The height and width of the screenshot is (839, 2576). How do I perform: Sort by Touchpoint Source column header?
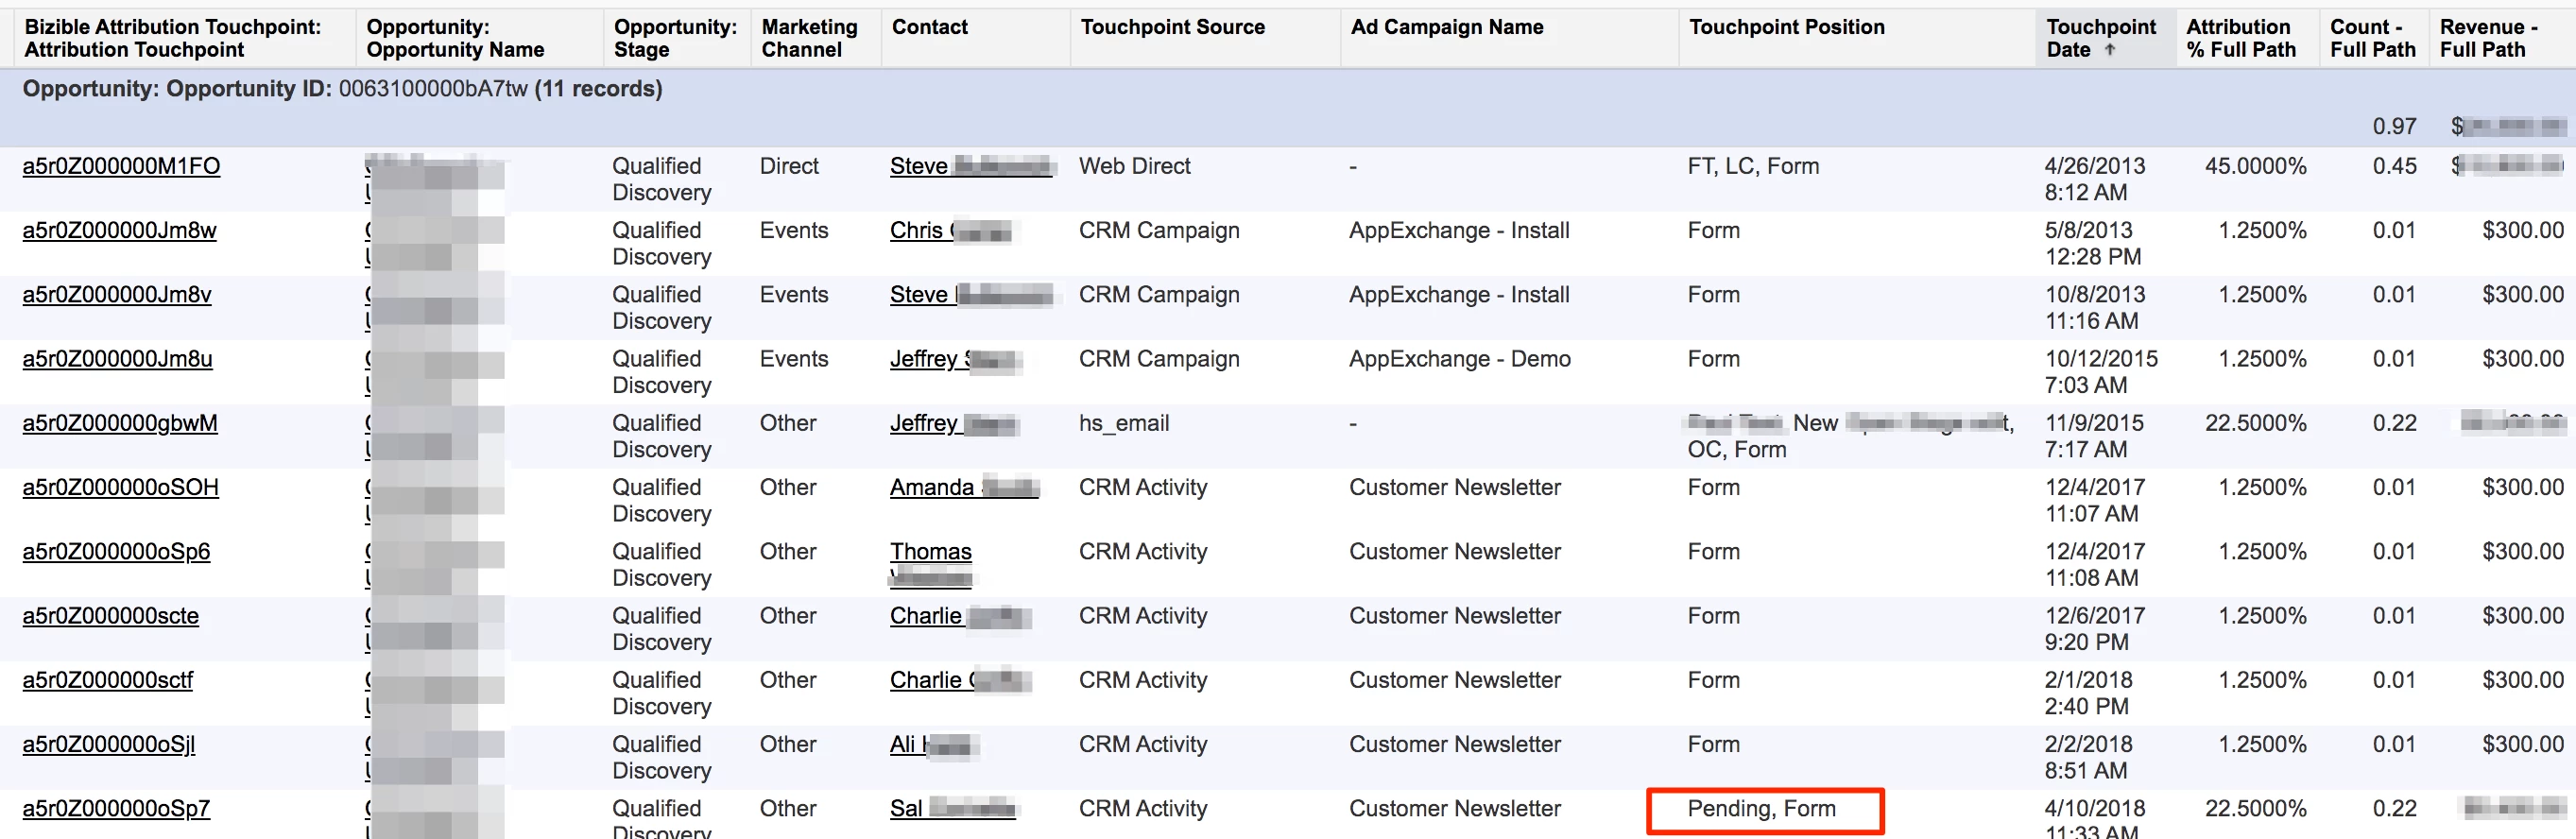point(1172,27)
